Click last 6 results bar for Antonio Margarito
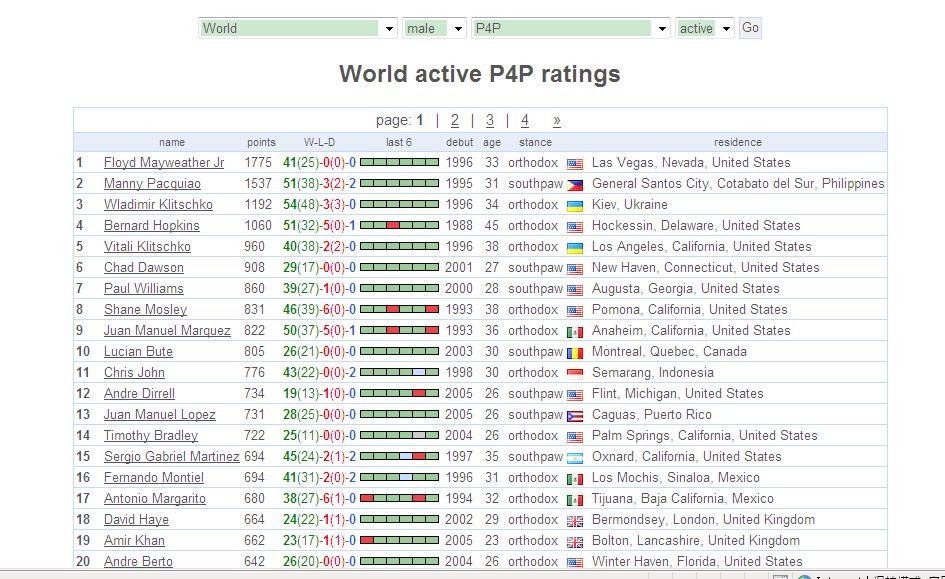Image resolution: width=945 pixels, height=579 pixels. (x=399, y=498)
